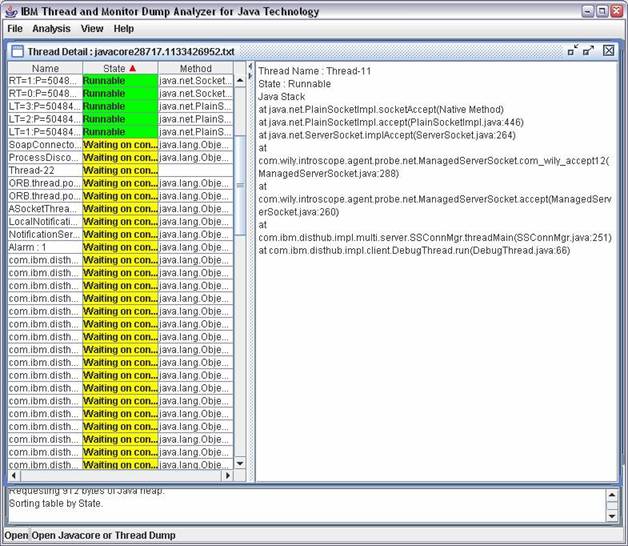The width and height of the screenshot is (628, 546).
Task: Close the main application window
Action: 616,11
